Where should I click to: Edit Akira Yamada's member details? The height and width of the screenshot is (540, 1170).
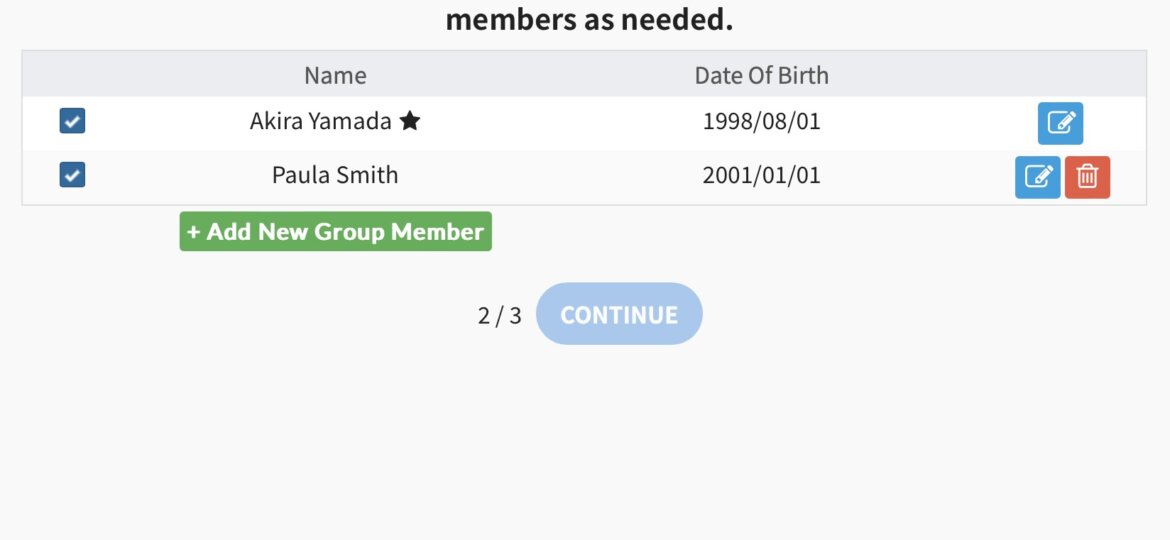coord(1060,123)
